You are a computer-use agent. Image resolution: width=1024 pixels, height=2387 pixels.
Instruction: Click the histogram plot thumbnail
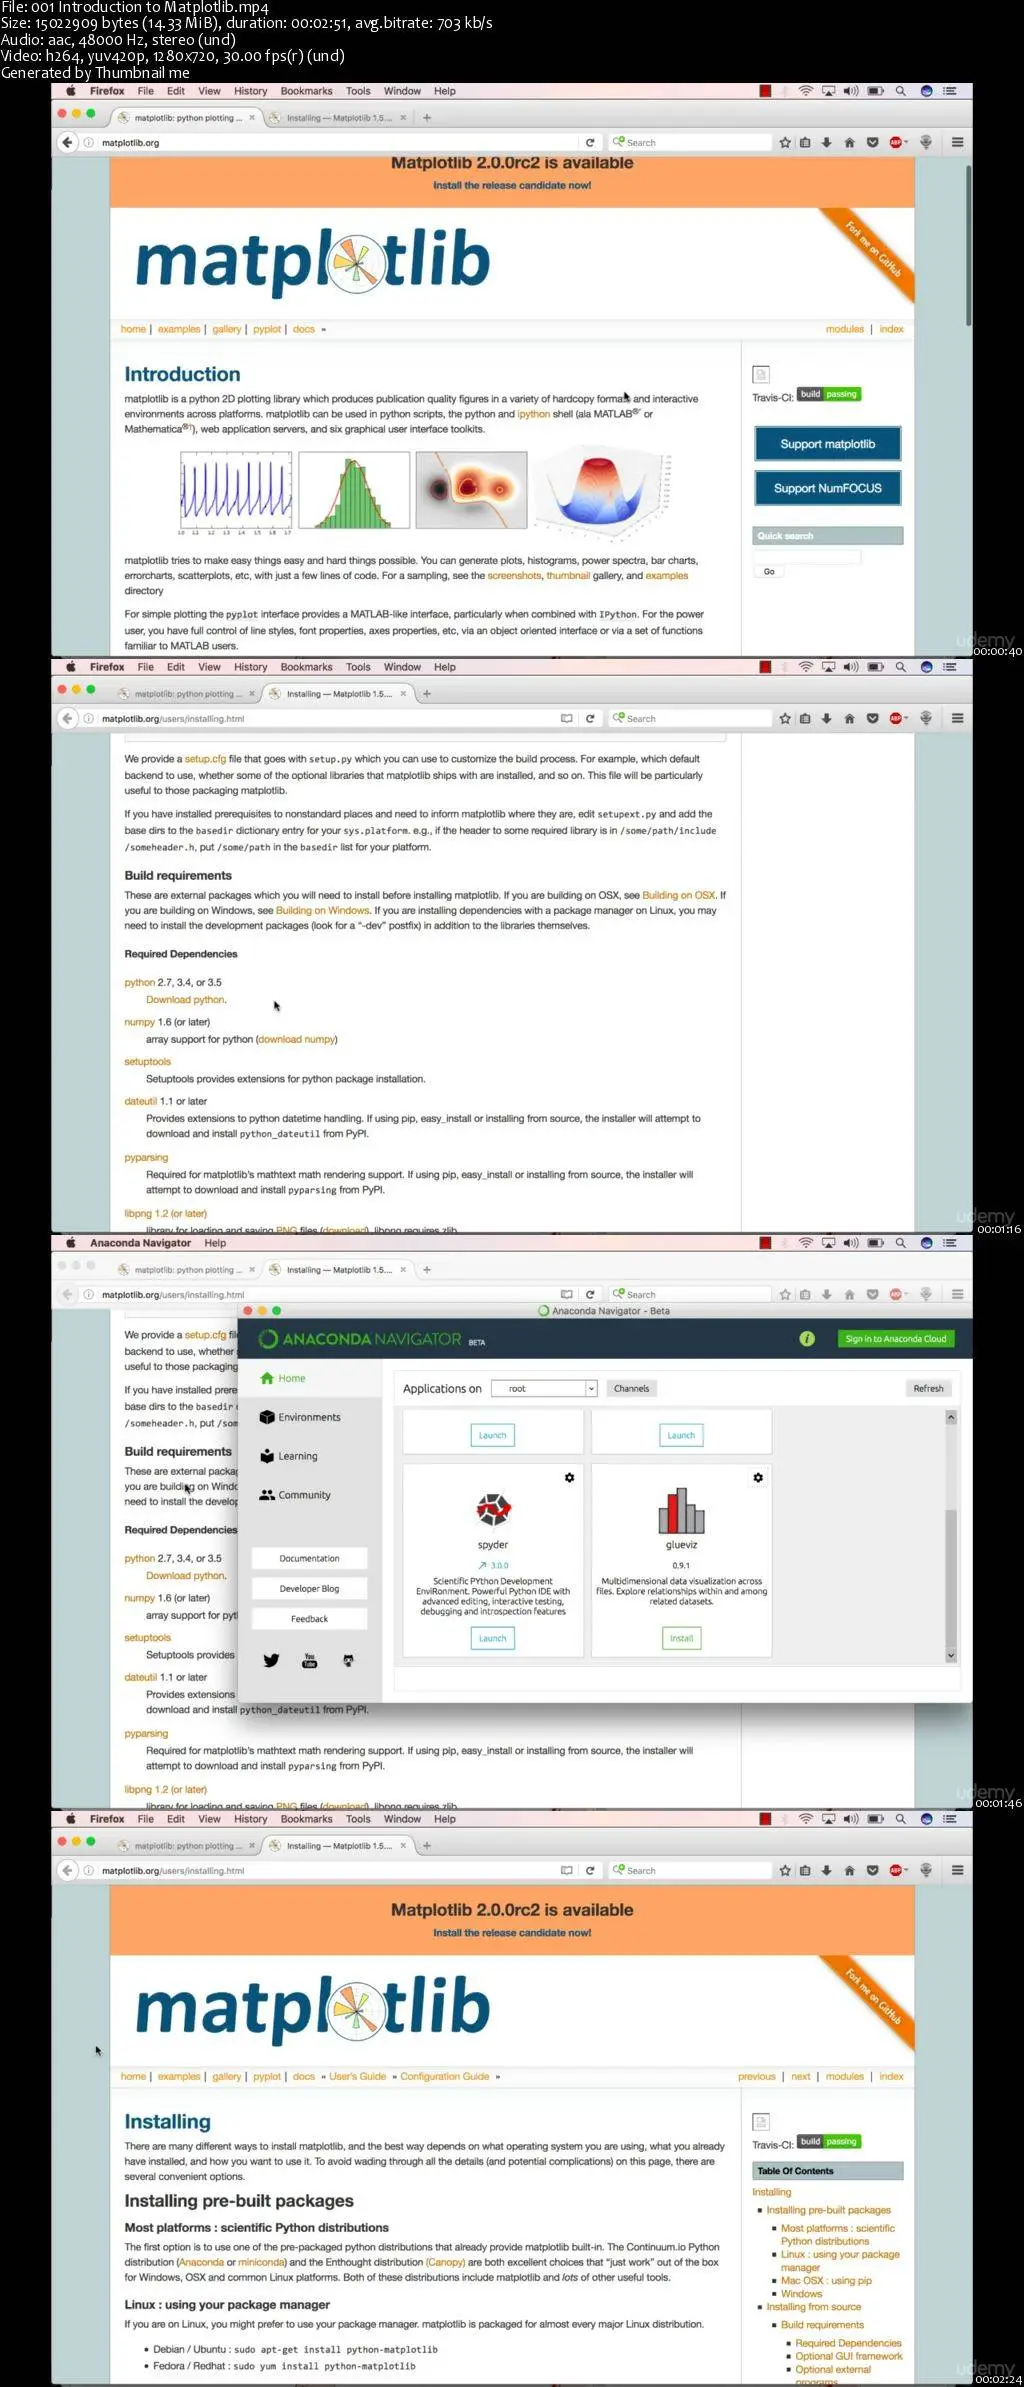point(354,490)
